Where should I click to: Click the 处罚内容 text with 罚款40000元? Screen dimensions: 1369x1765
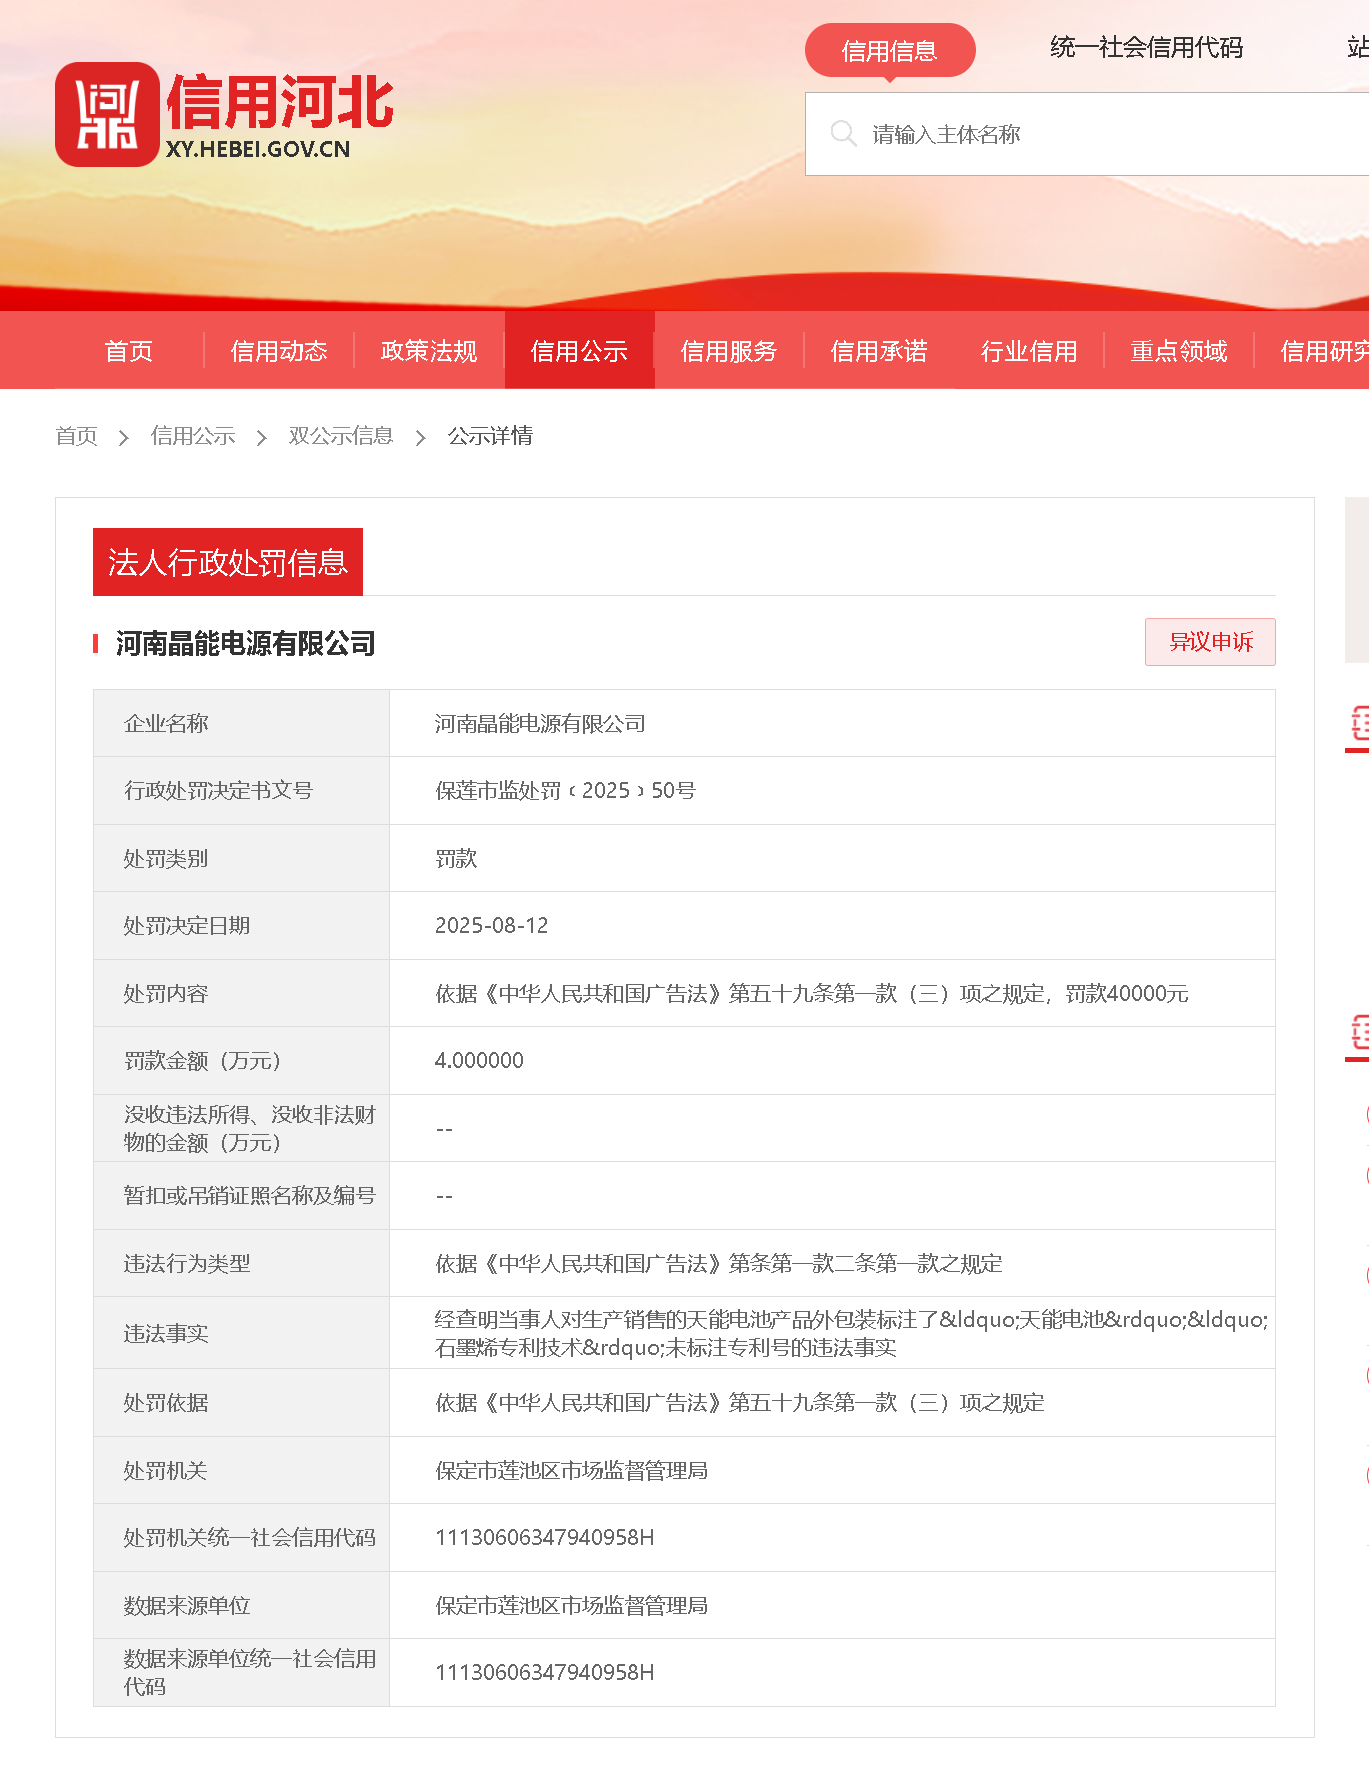point(811,993)
